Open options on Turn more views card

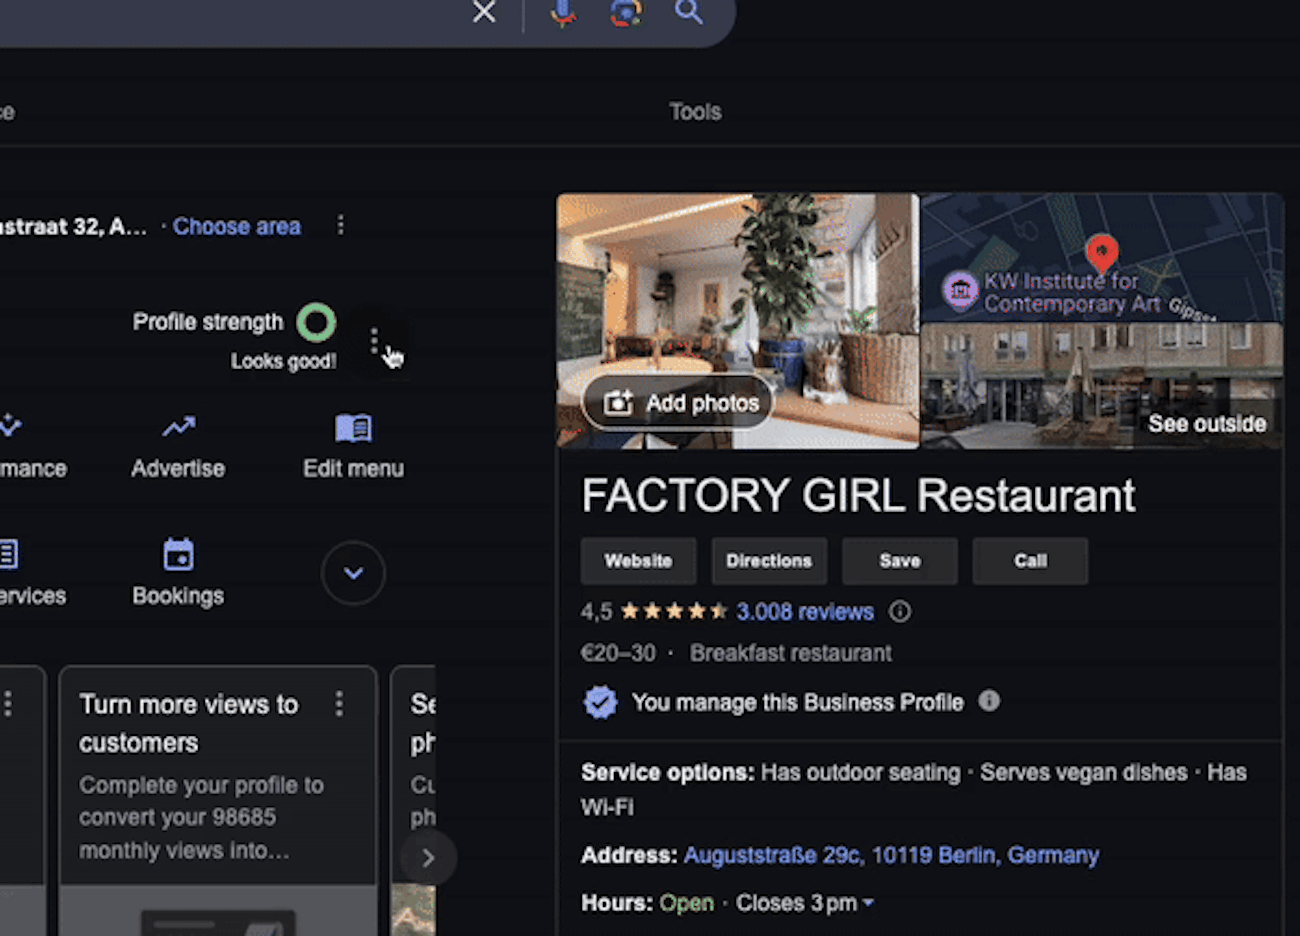pos(339,704)
